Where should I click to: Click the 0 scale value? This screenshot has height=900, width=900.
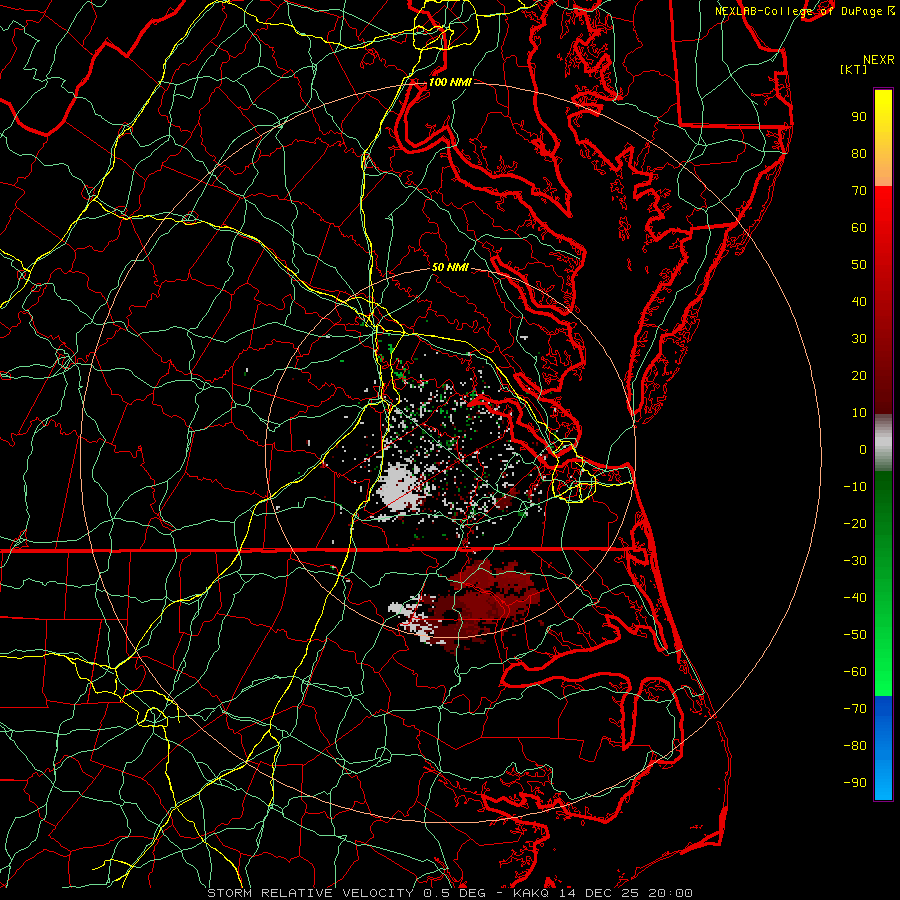pos(863,450)
